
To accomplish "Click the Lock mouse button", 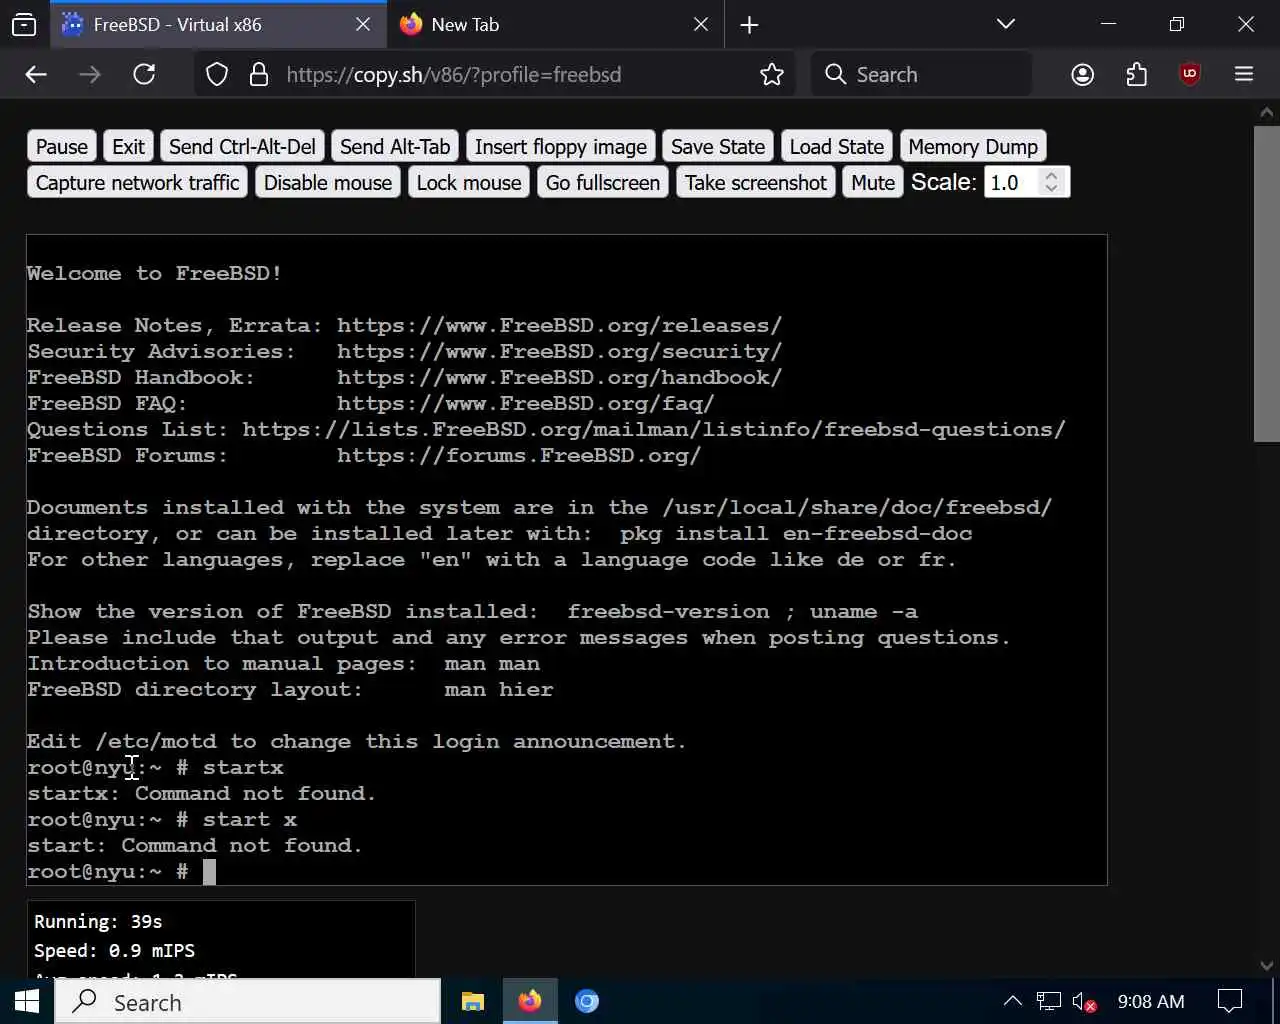I will 469,183.
